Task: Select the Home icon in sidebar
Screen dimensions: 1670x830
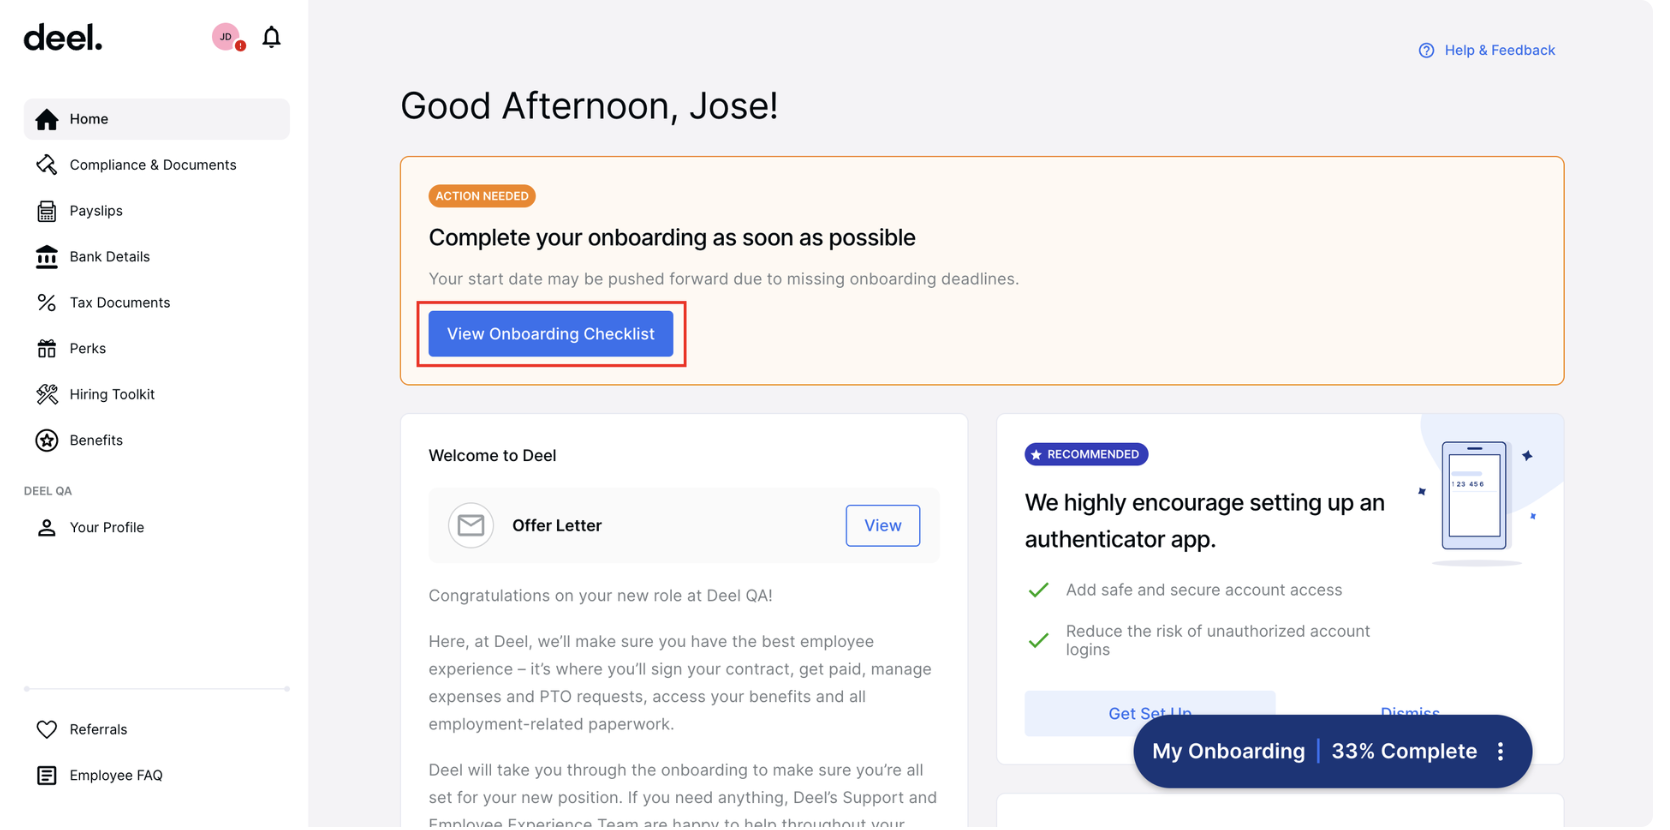Action: [x=46, y=118]
